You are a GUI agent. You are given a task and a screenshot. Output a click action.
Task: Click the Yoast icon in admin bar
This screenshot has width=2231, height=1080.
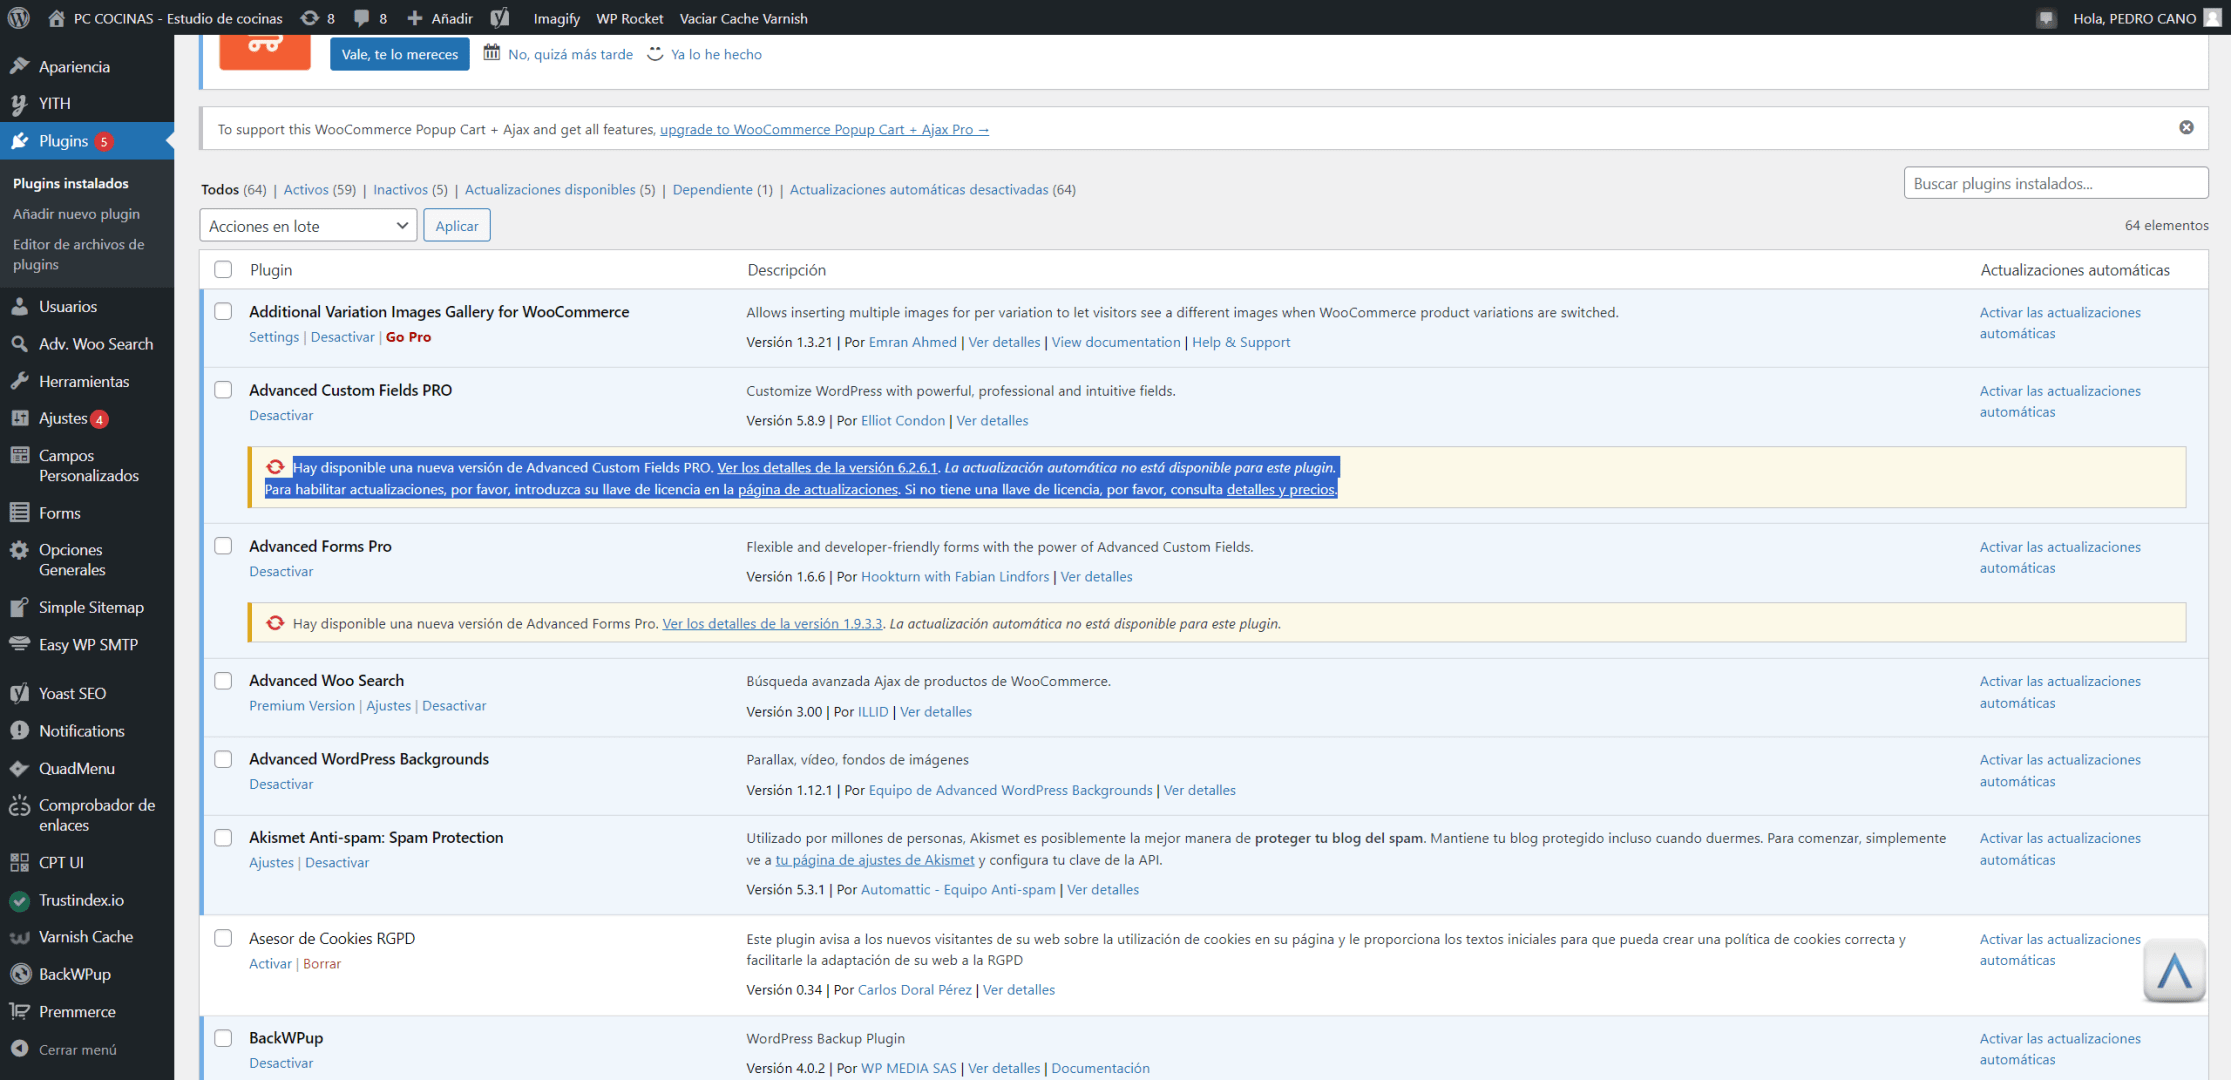point(500,18)
